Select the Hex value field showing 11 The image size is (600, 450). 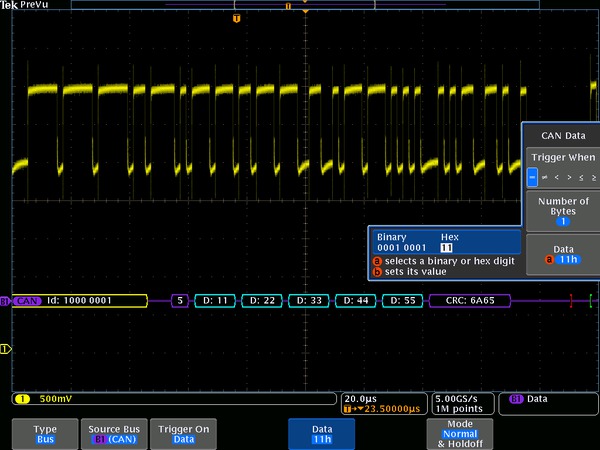(x=447, y=247)
